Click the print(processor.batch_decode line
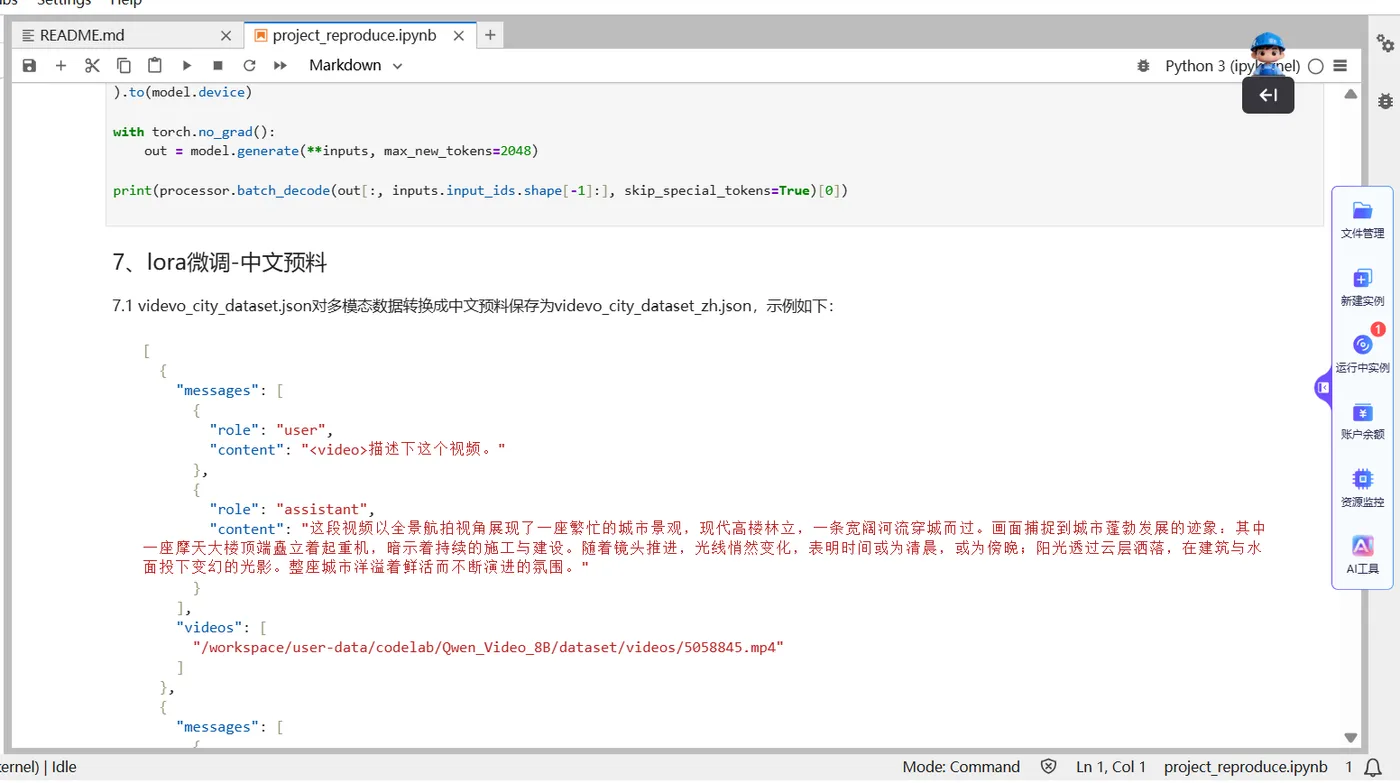 [480, 190]
